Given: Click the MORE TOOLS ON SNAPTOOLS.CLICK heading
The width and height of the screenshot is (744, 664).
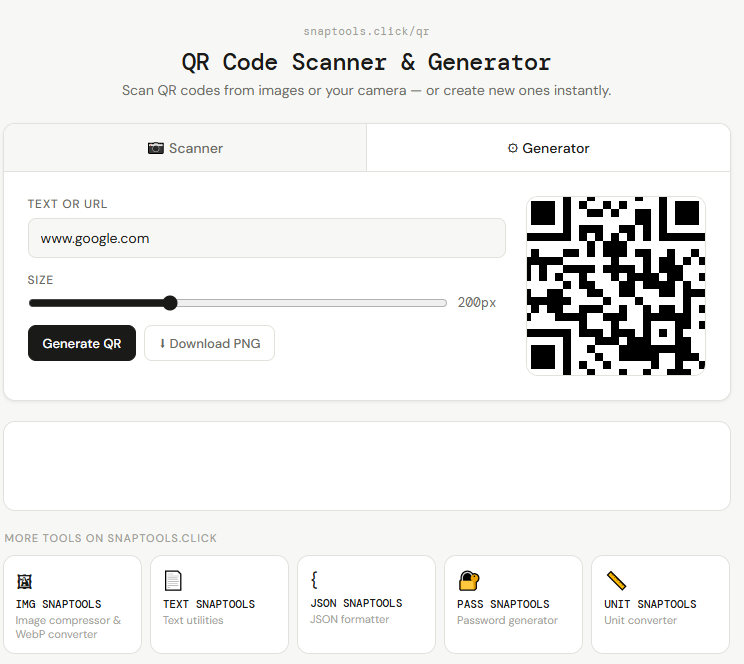Looking at the screenshot, I should (x=111, y=538).
